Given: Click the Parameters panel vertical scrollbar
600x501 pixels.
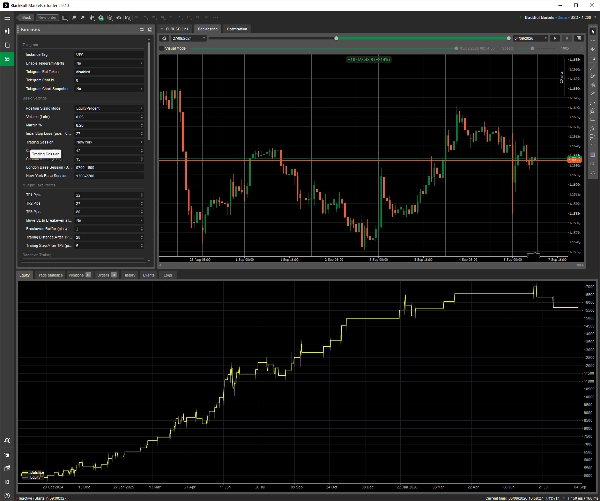Looking at the screenshot, I should 149,91.
